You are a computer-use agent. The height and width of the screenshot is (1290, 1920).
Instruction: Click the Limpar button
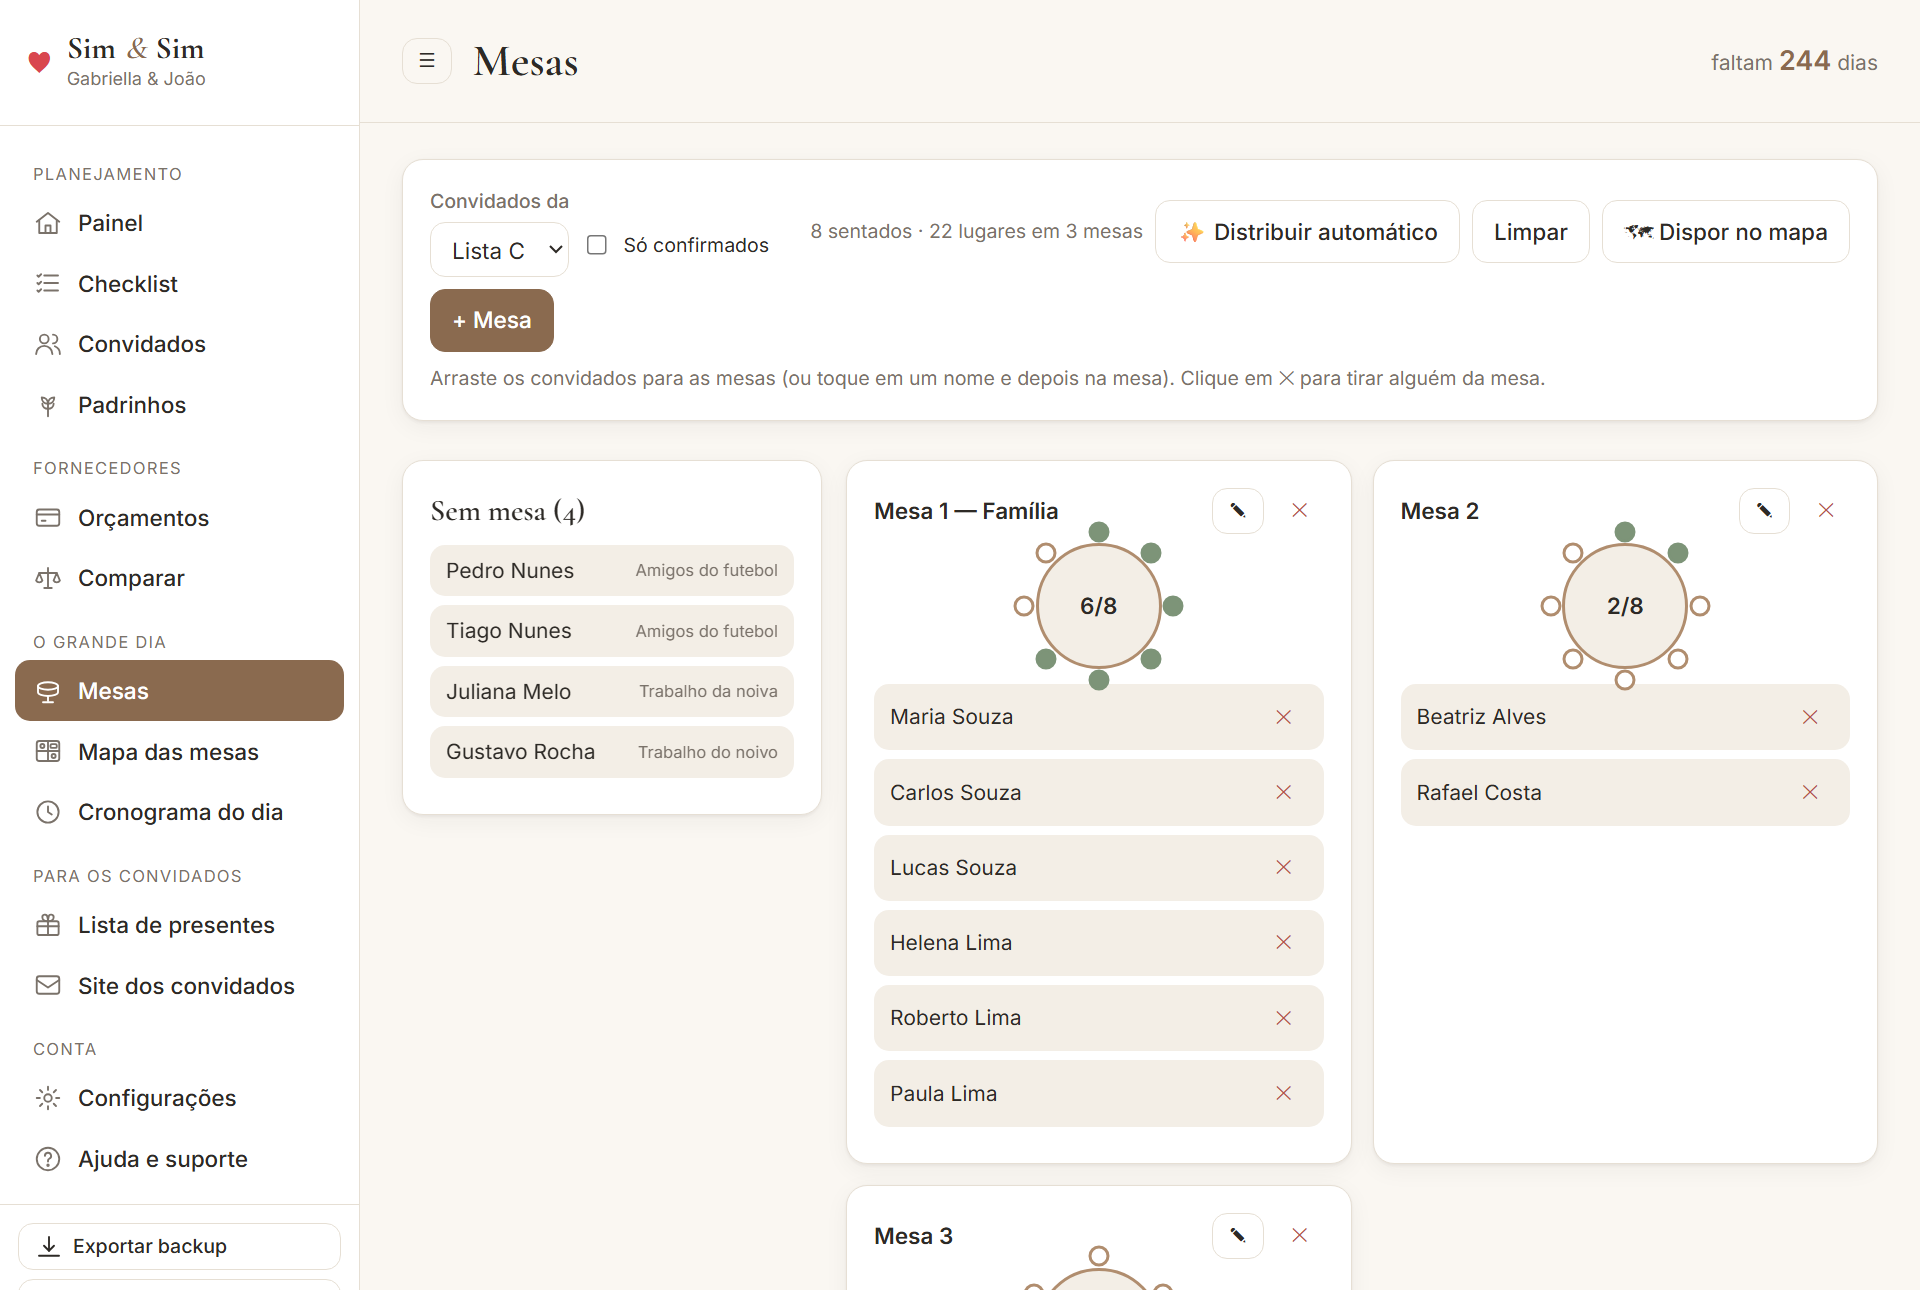1530,232
